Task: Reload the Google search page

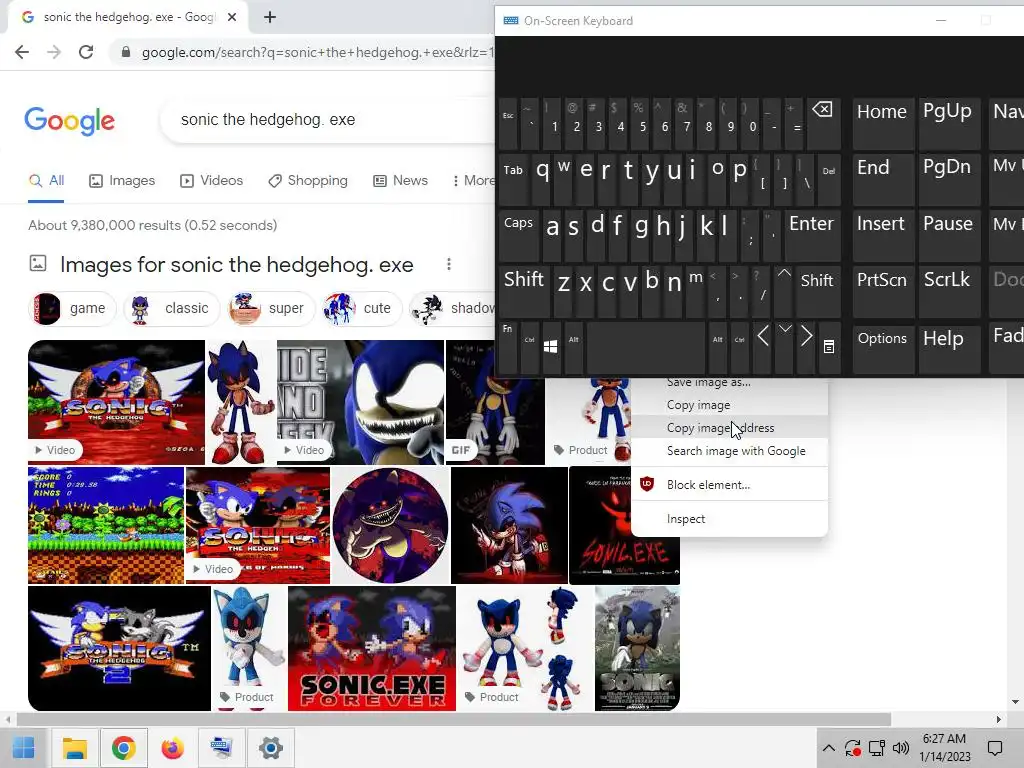Action: click(86, 52)
